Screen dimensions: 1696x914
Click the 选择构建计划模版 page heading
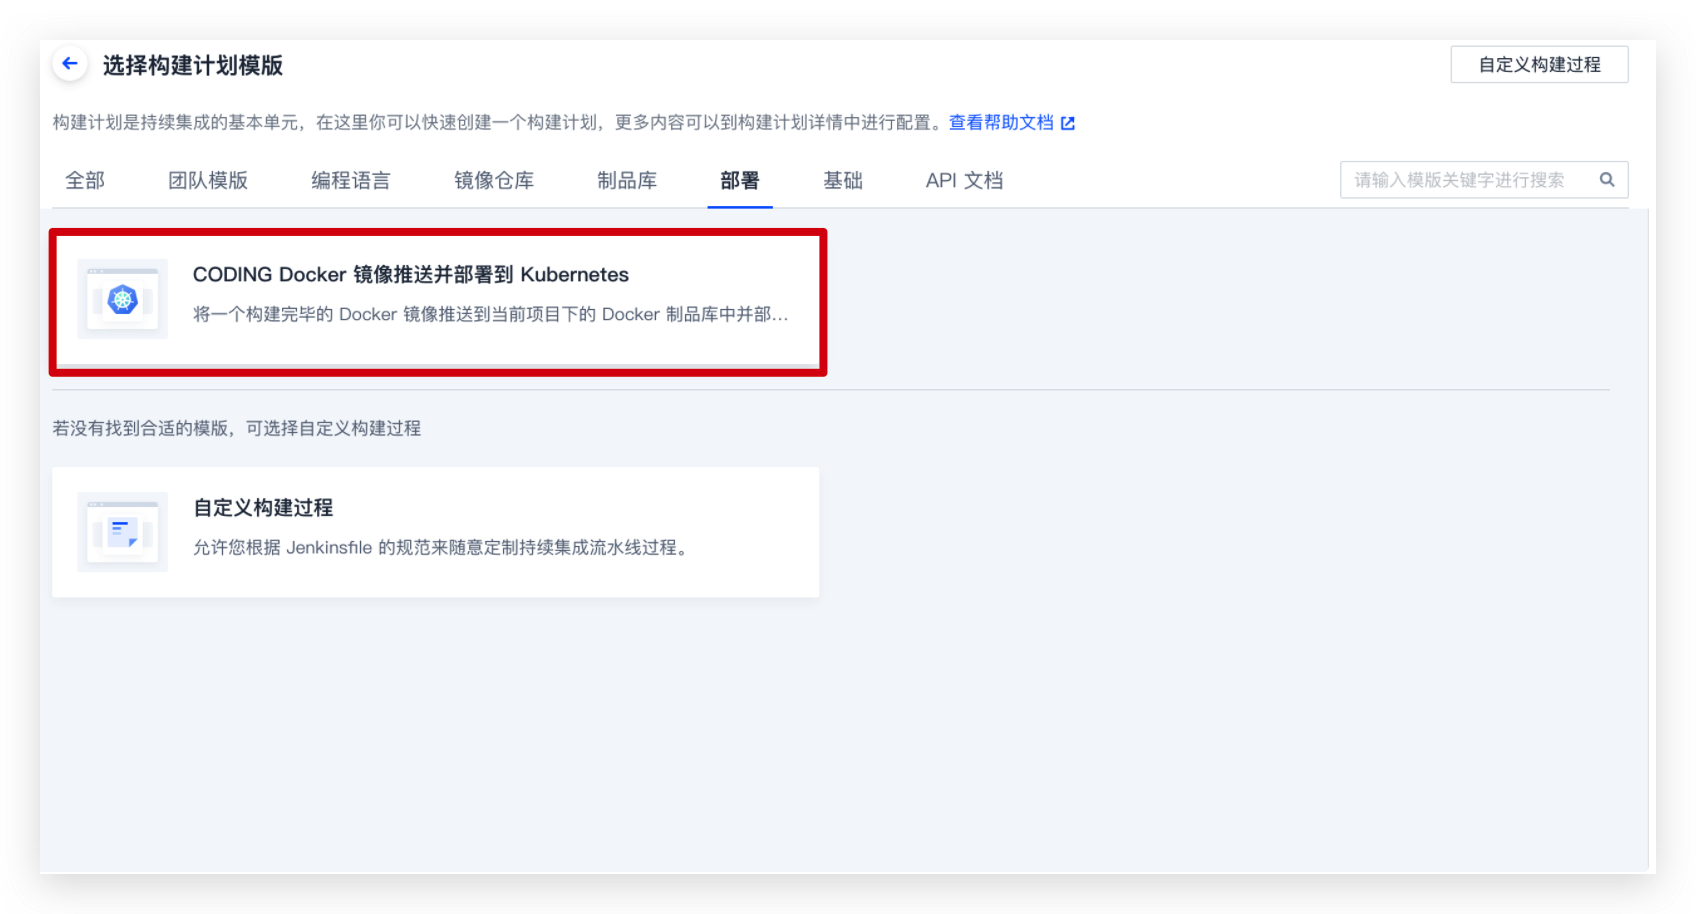(x=193, y=66)
